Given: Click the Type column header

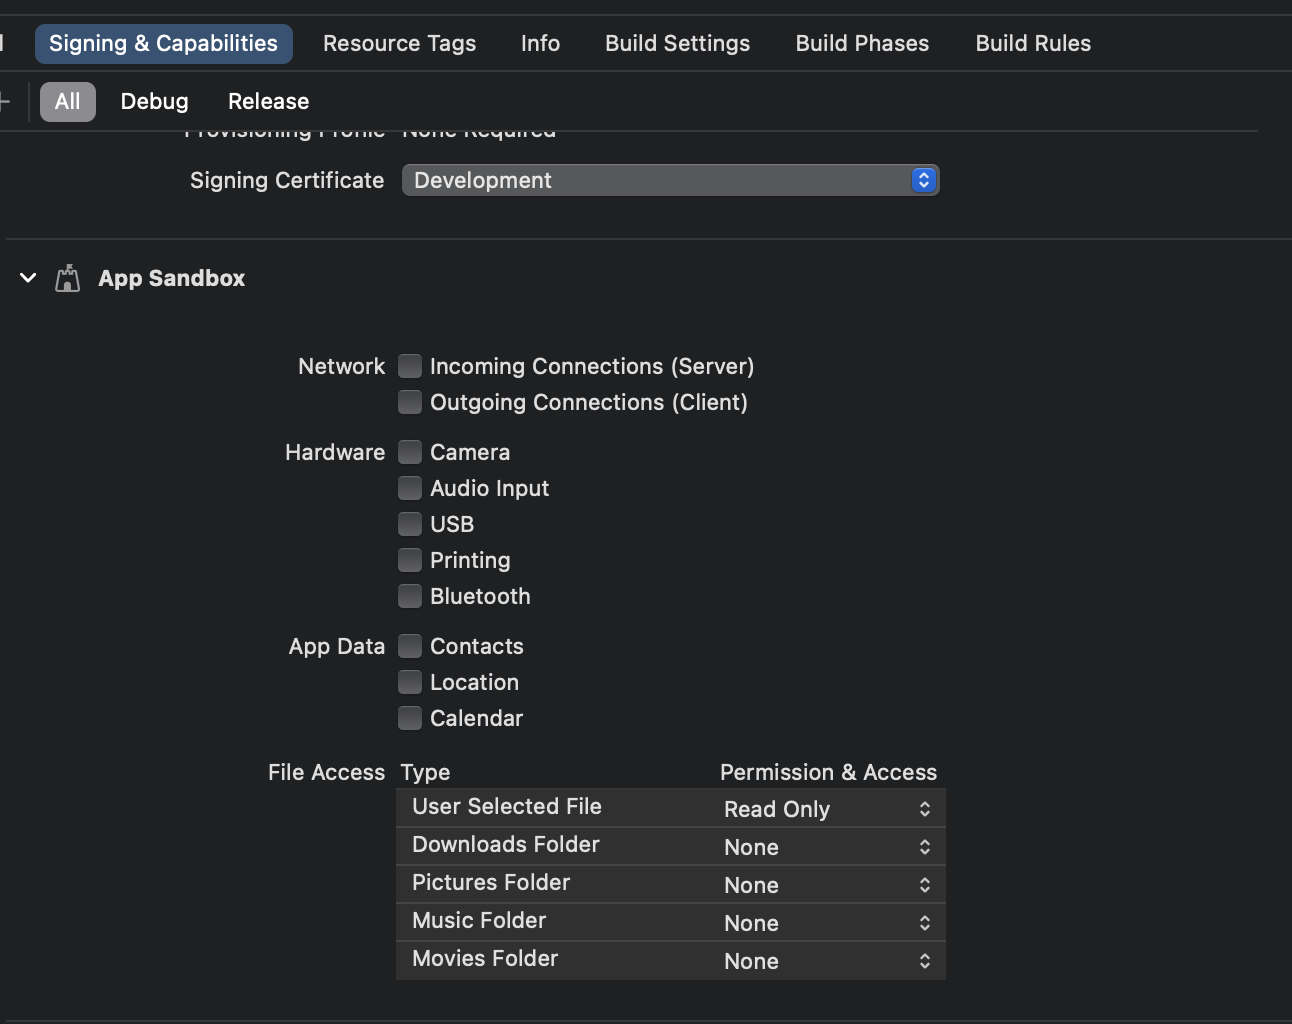Looking at the screenshot, I should click(x=425, y=773).
